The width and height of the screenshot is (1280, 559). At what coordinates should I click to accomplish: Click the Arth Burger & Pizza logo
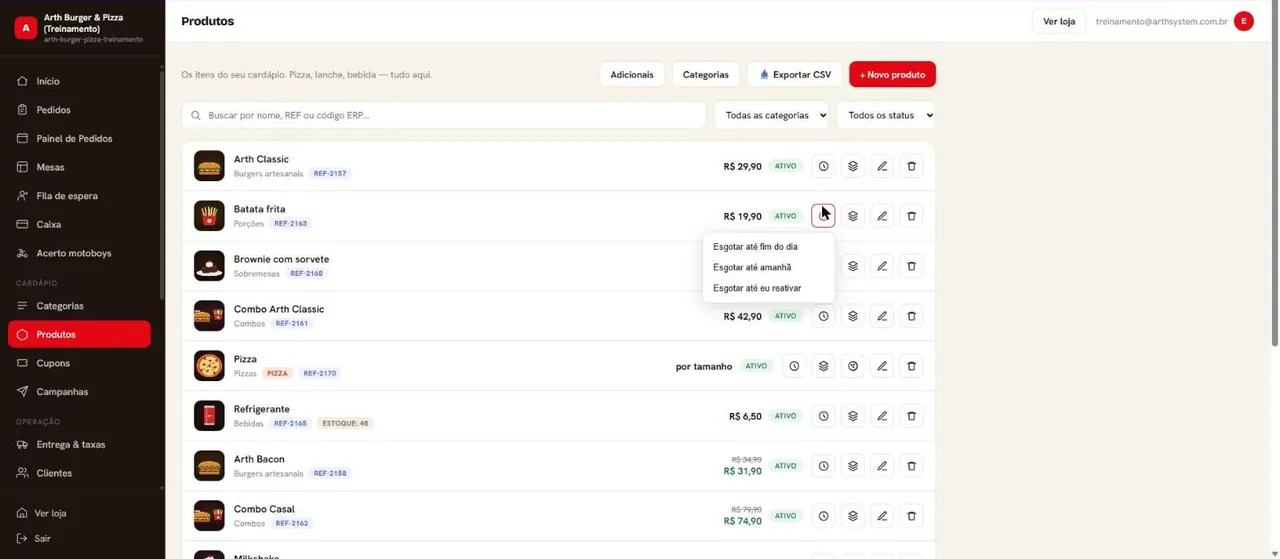click(26, 28)
